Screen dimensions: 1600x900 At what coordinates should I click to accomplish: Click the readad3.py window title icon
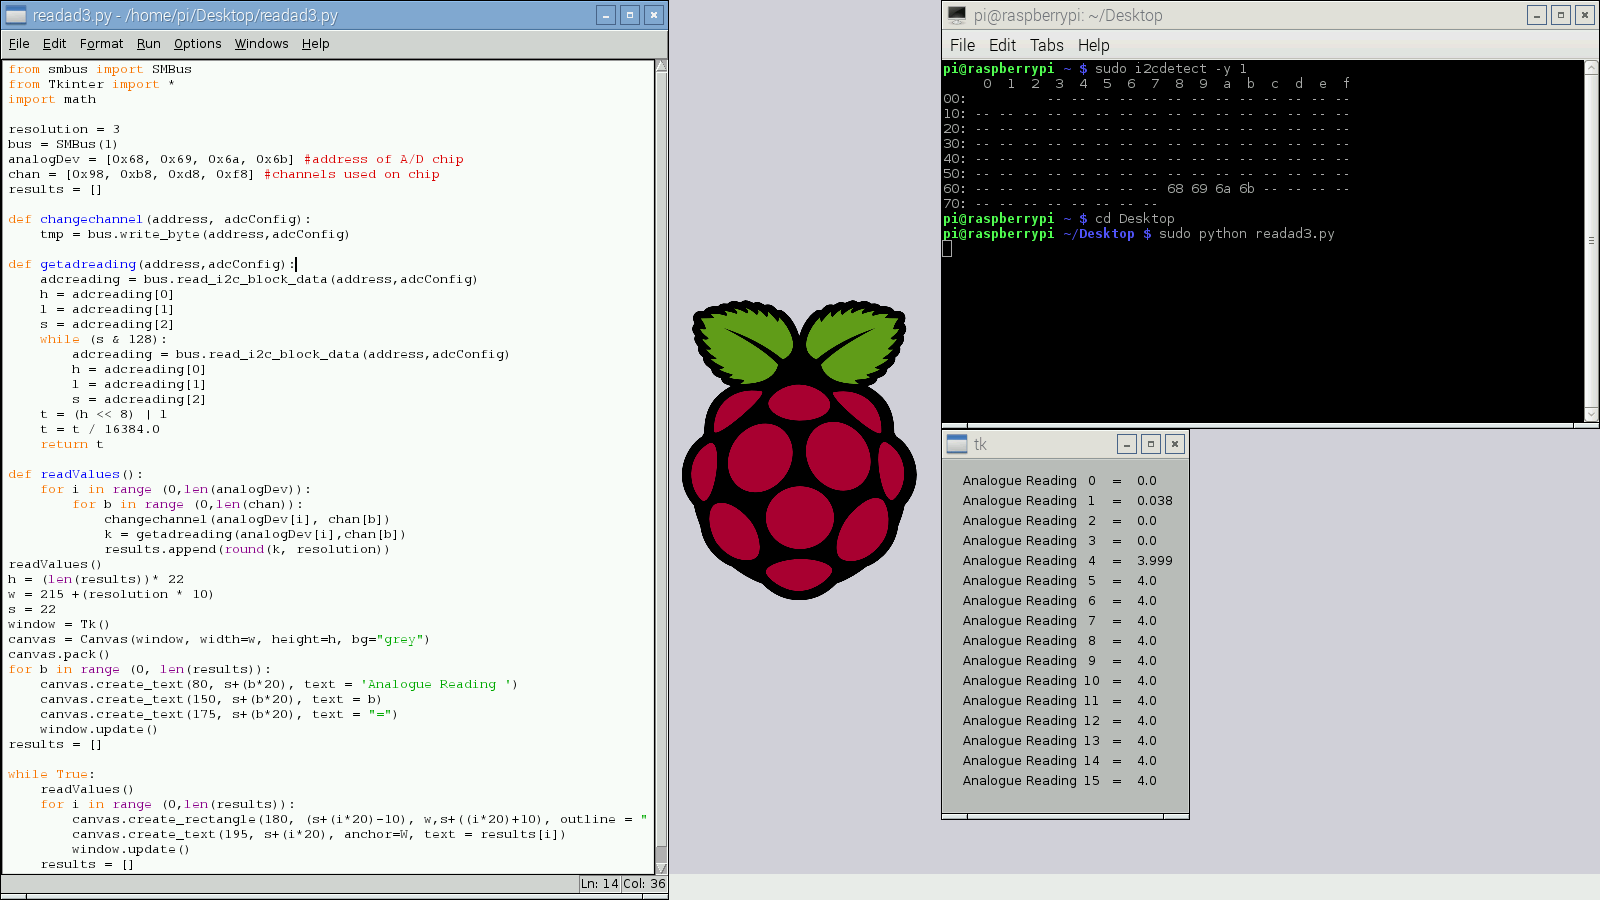(16, 15)
